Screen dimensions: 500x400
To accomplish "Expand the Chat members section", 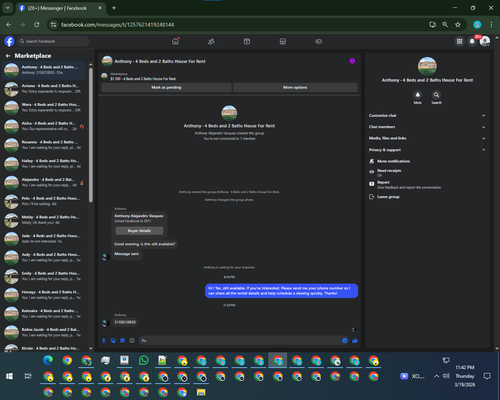I will click(x=427, y=127).
